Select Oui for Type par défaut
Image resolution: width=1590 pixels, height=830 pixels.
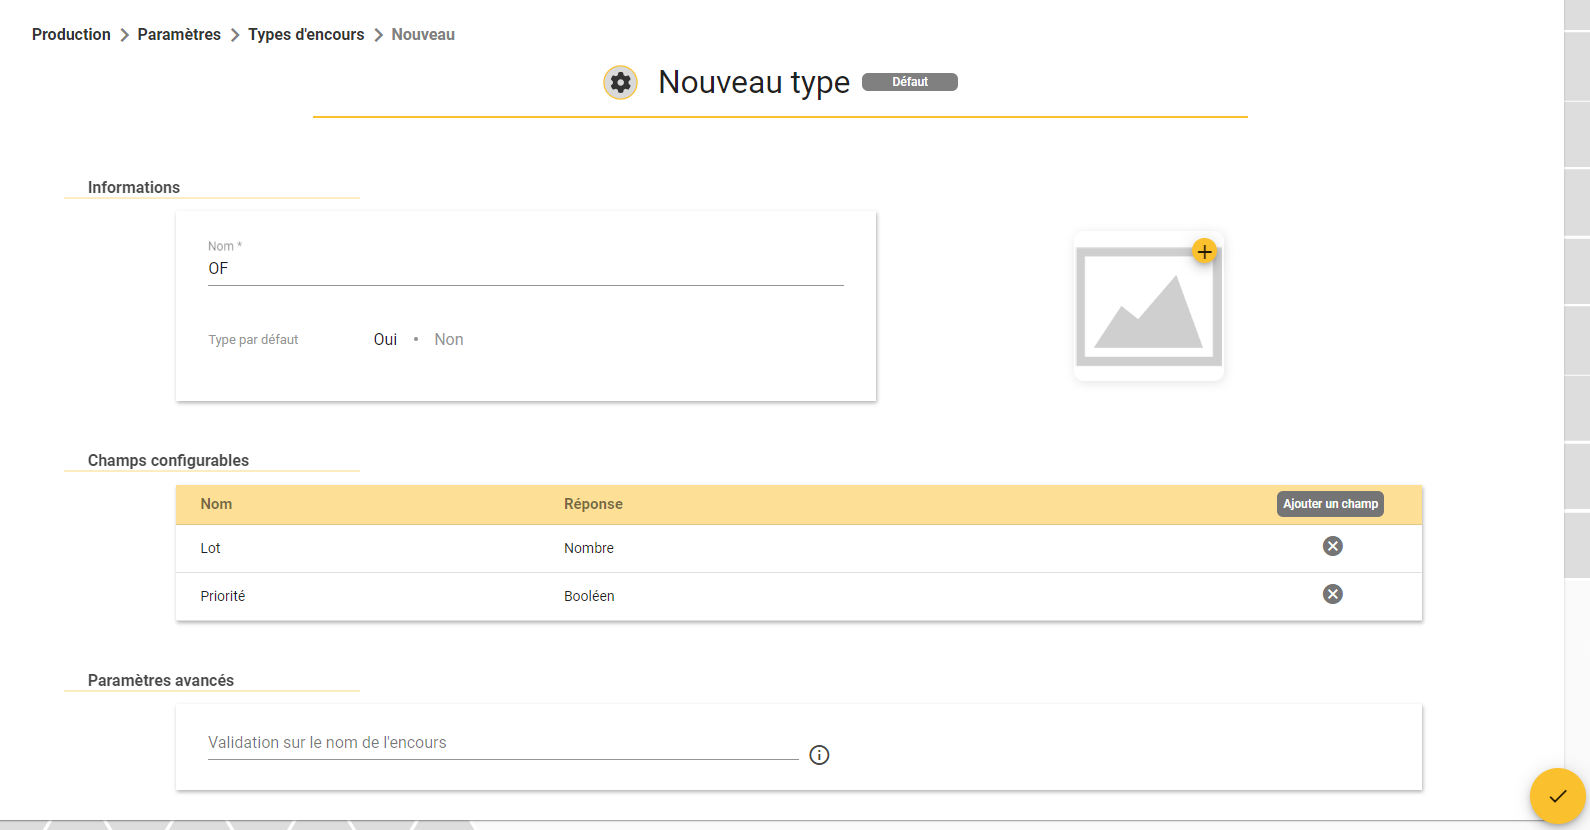click(385, 340)
